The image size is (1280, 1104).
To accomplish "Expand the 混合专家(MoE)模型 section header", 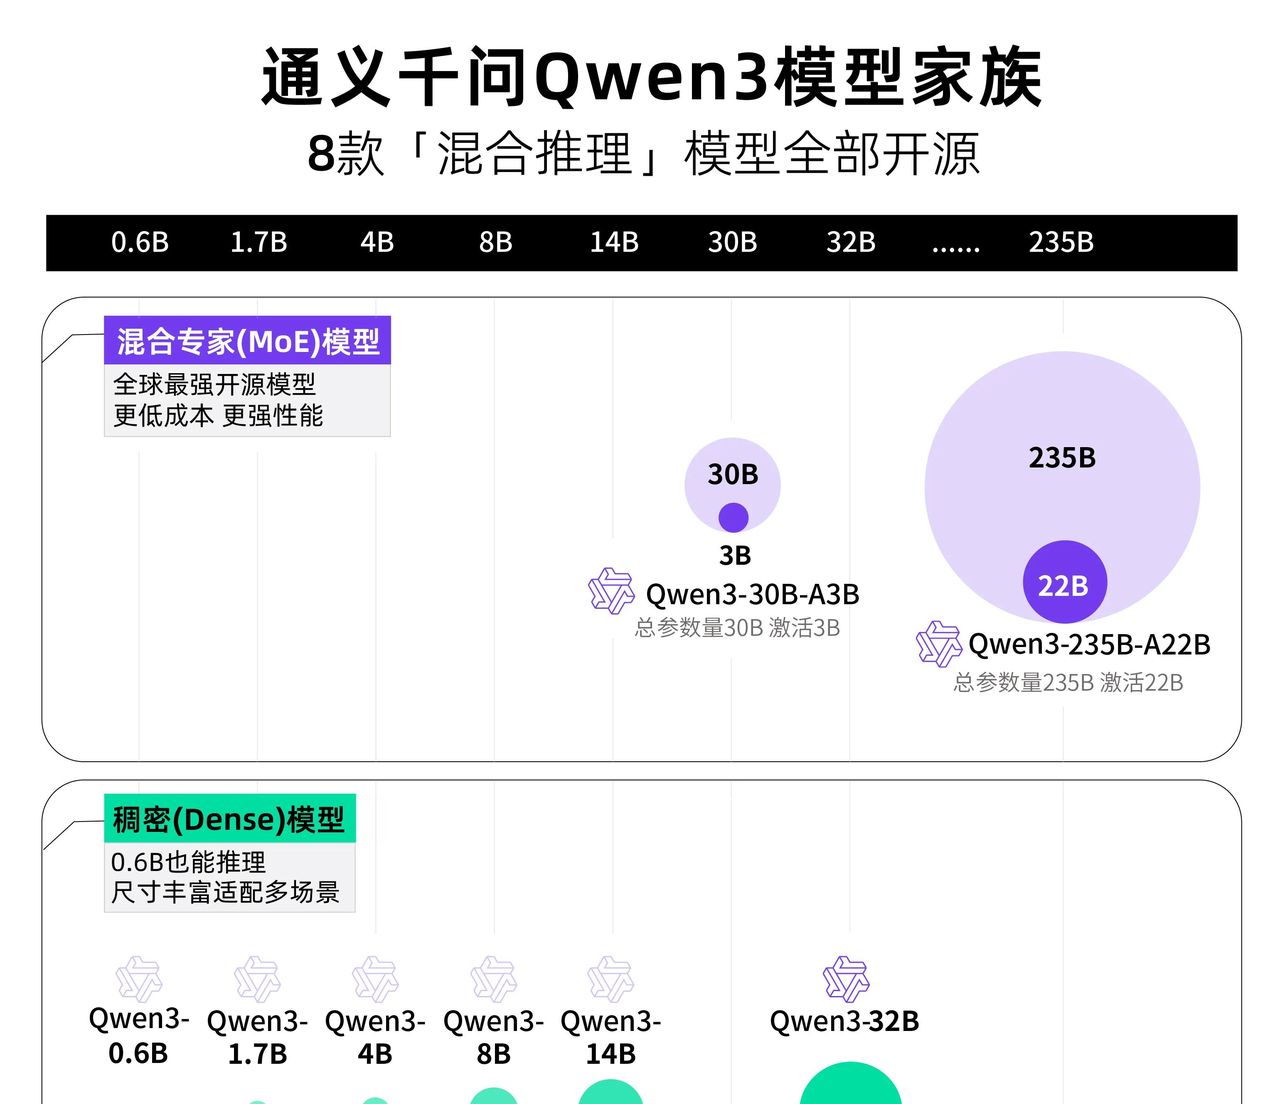I will tap(249, 341).
